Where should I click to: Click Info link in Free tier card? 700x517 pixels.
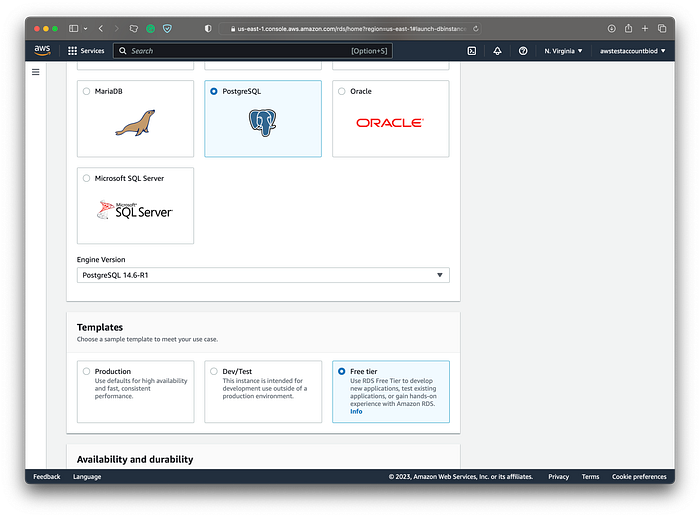(x=356, y=411)
